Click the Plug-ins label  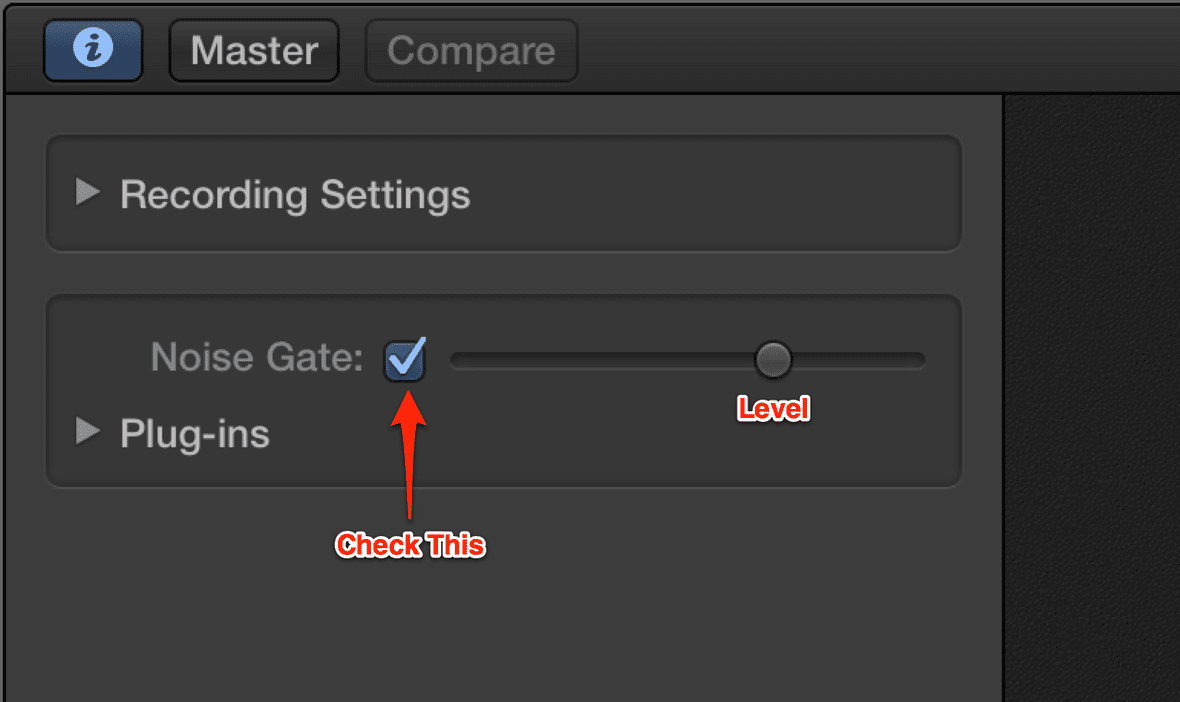click(195, 432)
